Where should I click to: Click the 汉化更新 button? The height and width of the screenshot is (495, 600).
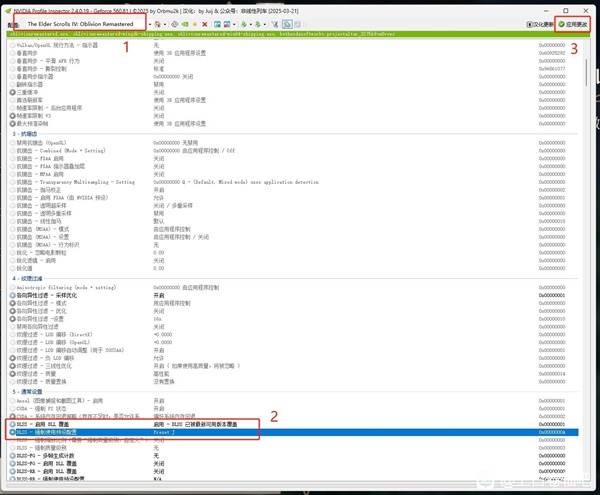click(541, 22)
